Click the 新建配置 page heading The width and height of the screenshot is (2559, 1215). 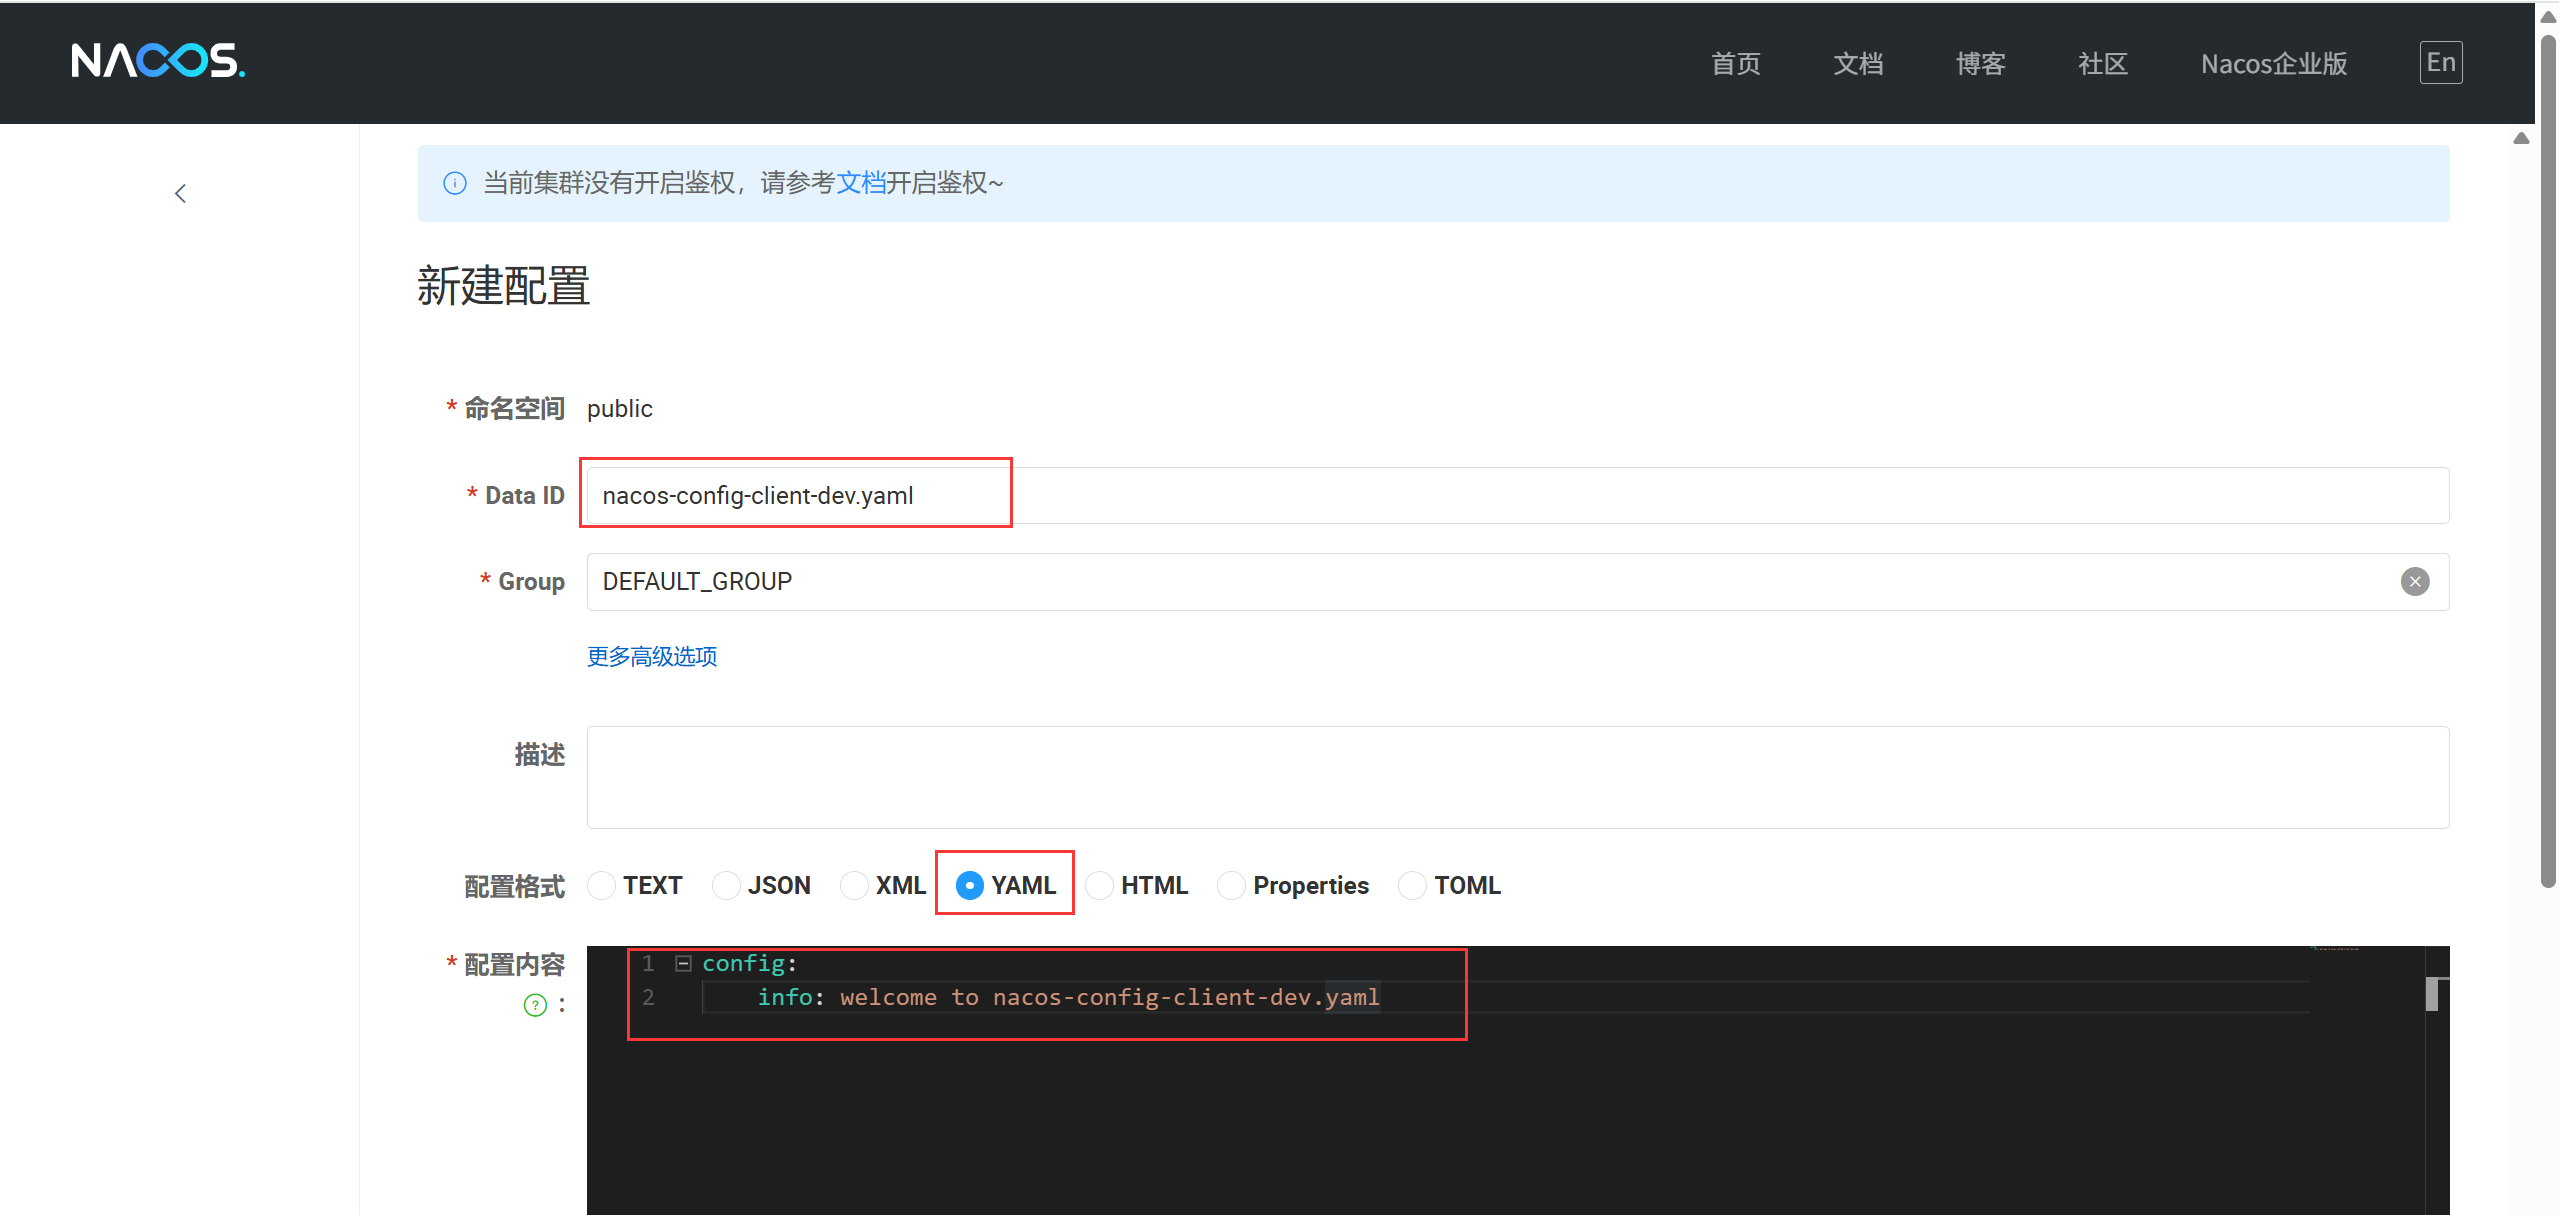[503, 286]
